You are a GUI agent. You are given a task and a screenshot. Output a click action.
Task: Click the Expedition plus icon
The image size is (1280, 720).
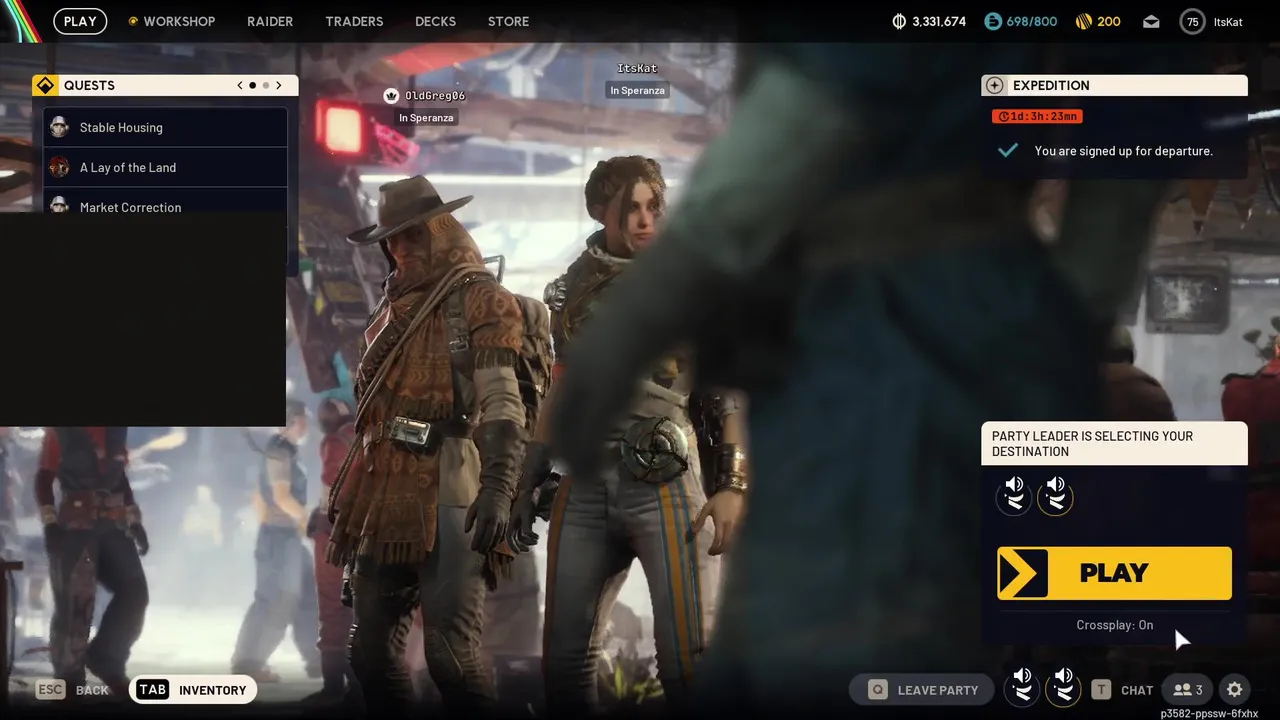coord(994,85)
